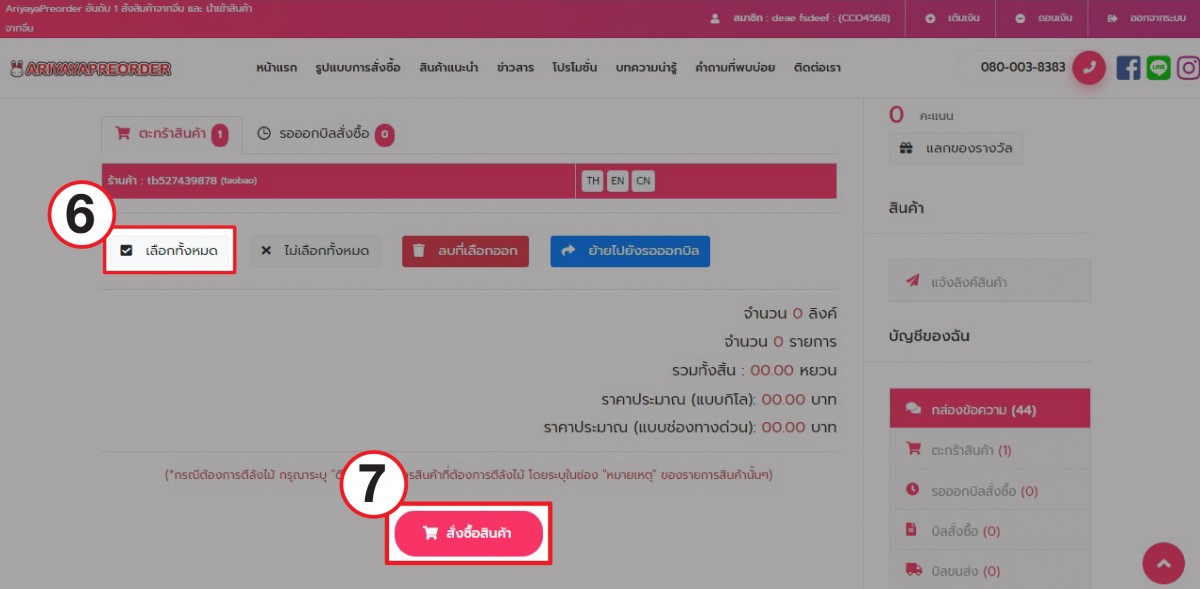Click the สั่งซื้อสินค้า order button
The image size is (1200, 589).
click(x=469, y=534)
